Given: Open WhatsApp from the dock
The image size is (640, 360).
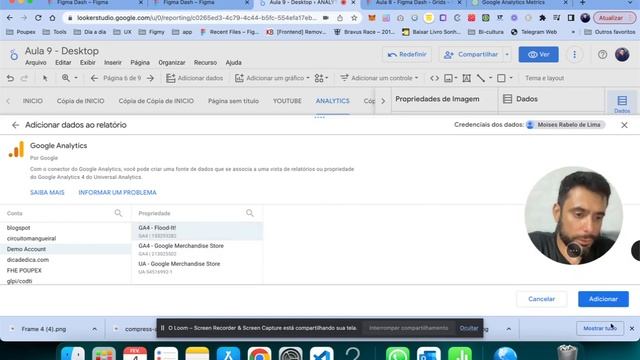Looking at the screenshot, I should 398,353.
